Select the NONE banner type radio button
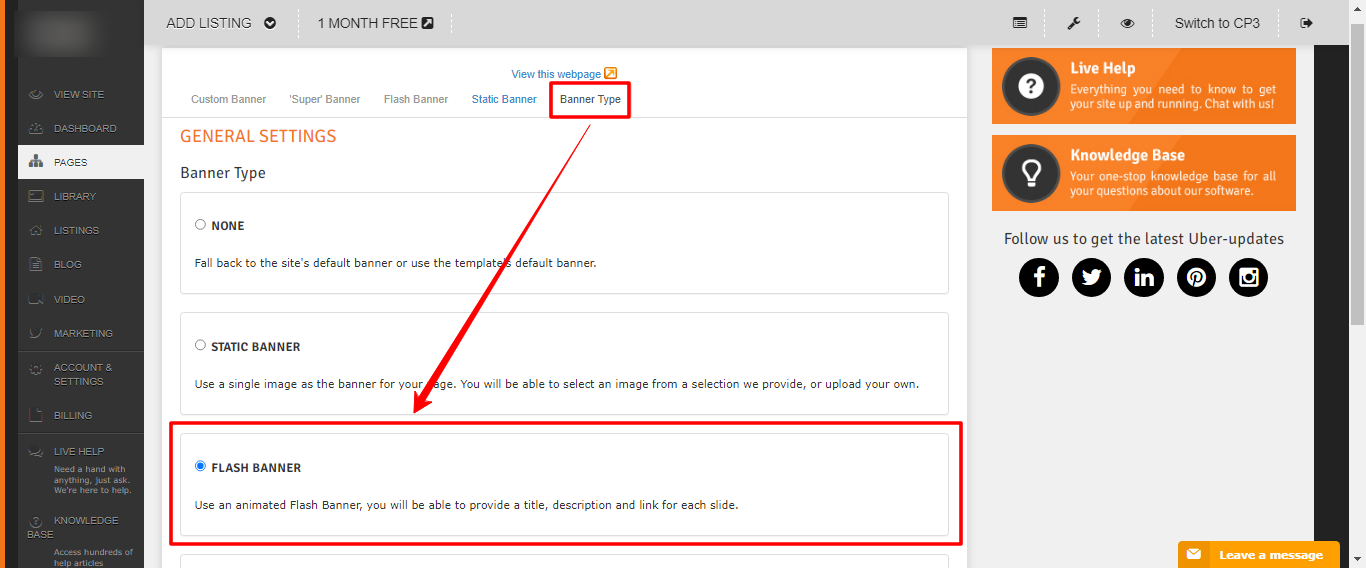 click(201, 225)
